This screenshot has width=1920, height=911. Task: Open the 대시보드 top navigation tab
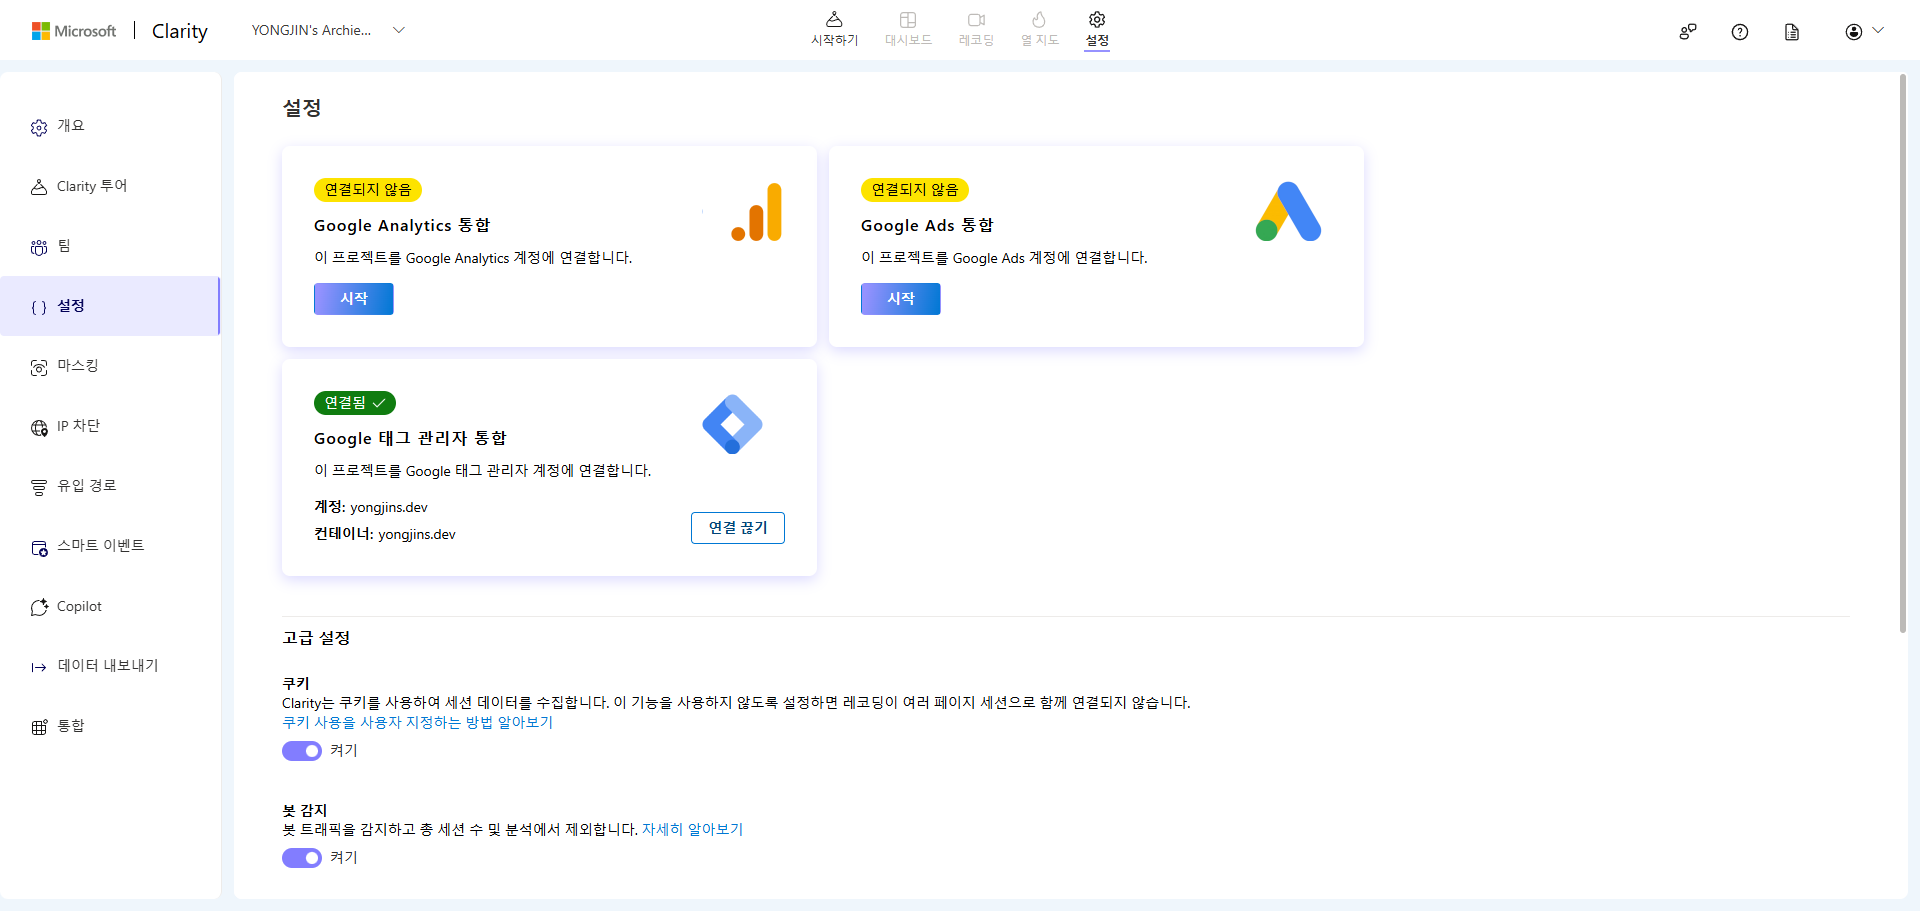tap(908, 29)
